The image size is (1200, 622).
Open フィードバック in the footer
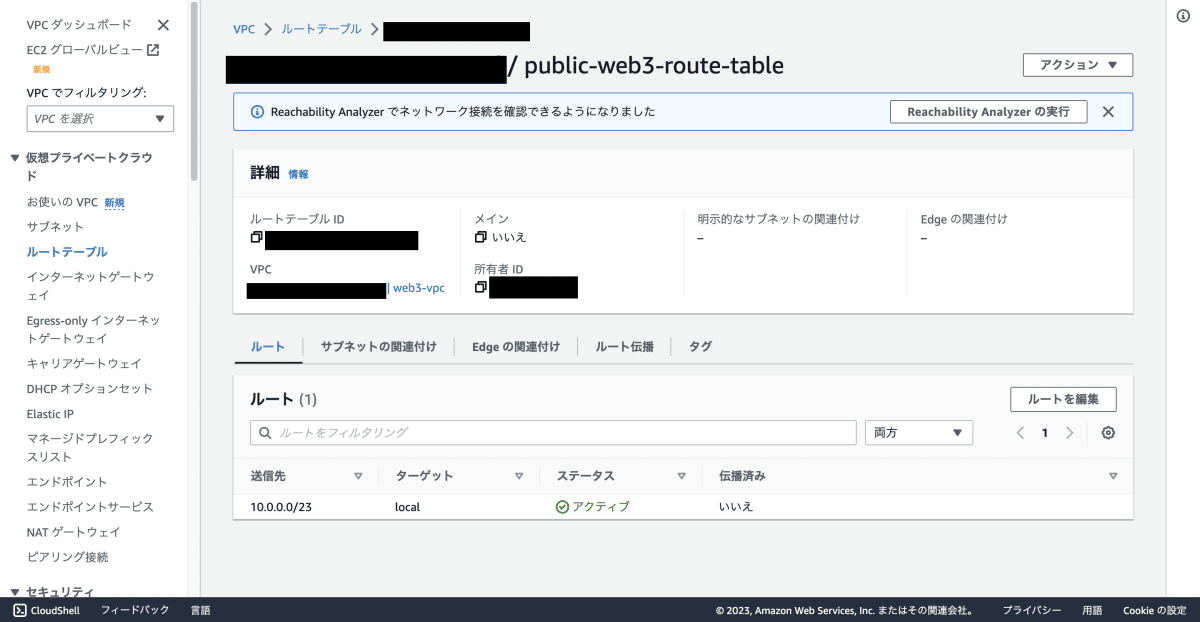(135, 610)
